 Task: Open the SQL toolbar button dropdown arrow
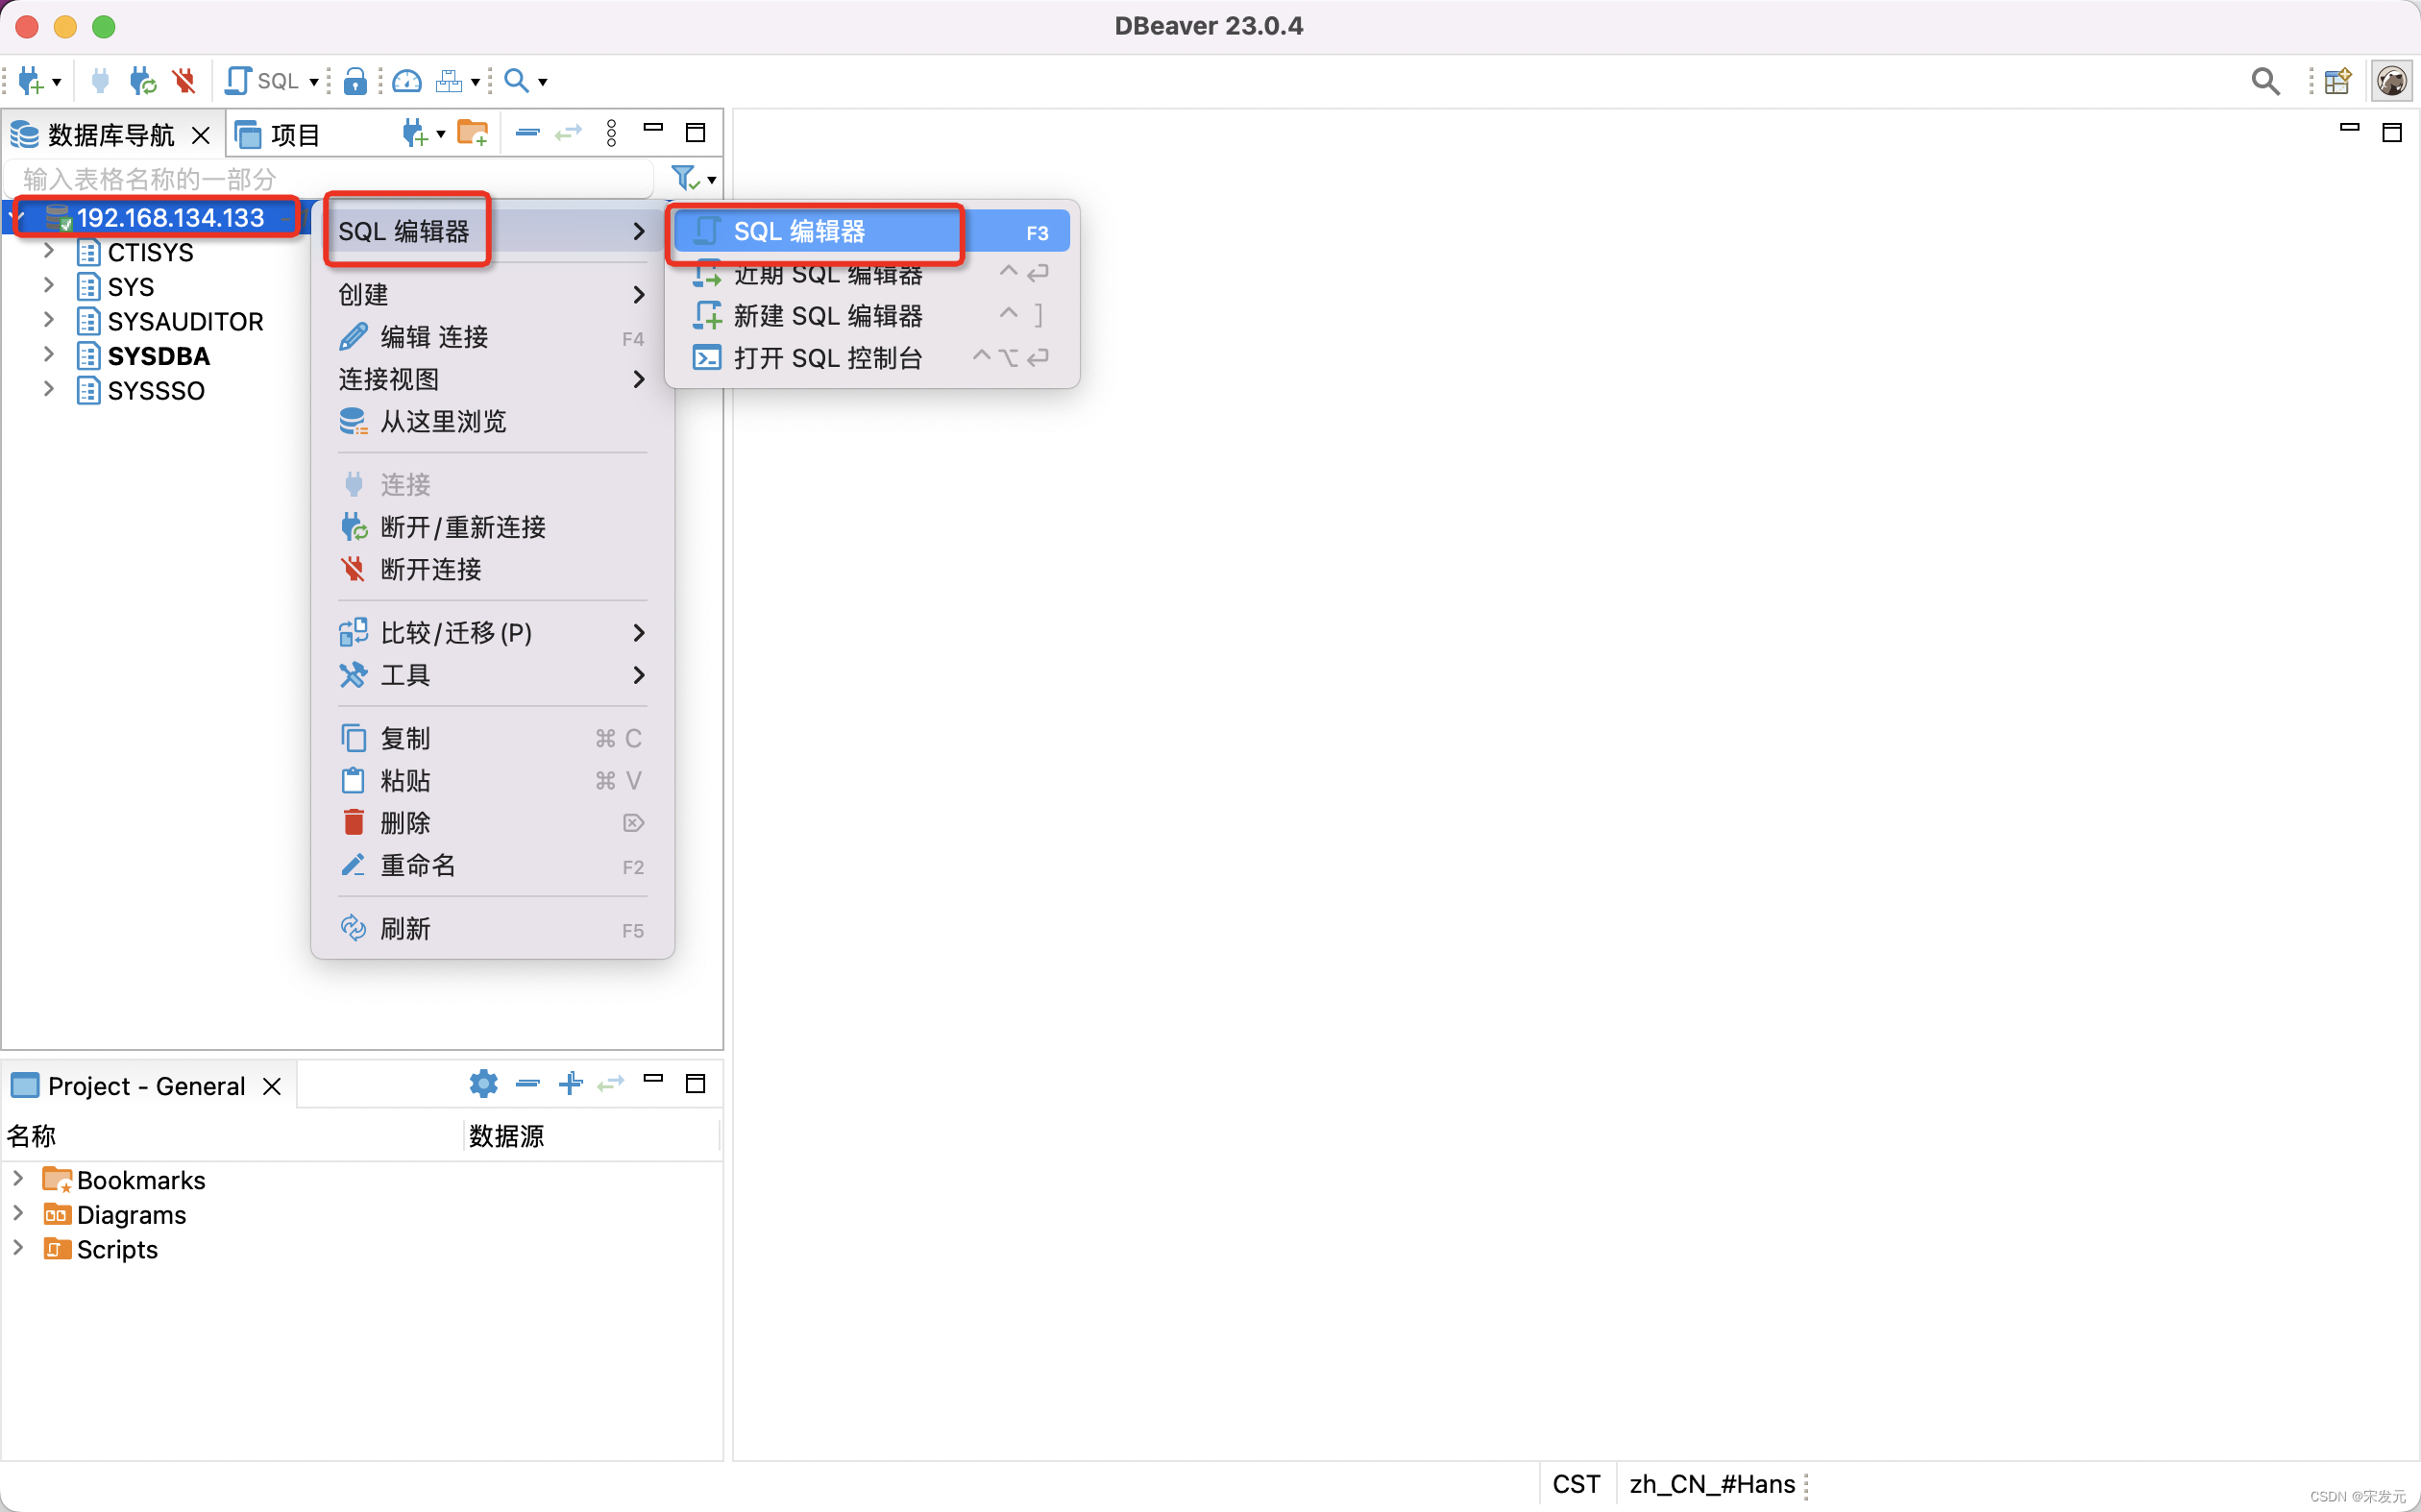(313, 81)
